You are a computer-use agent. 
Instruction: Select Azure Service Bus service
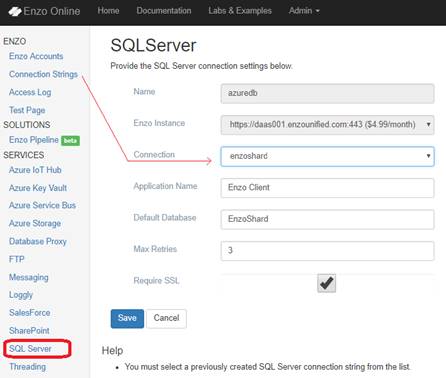[x=42, y=205]
